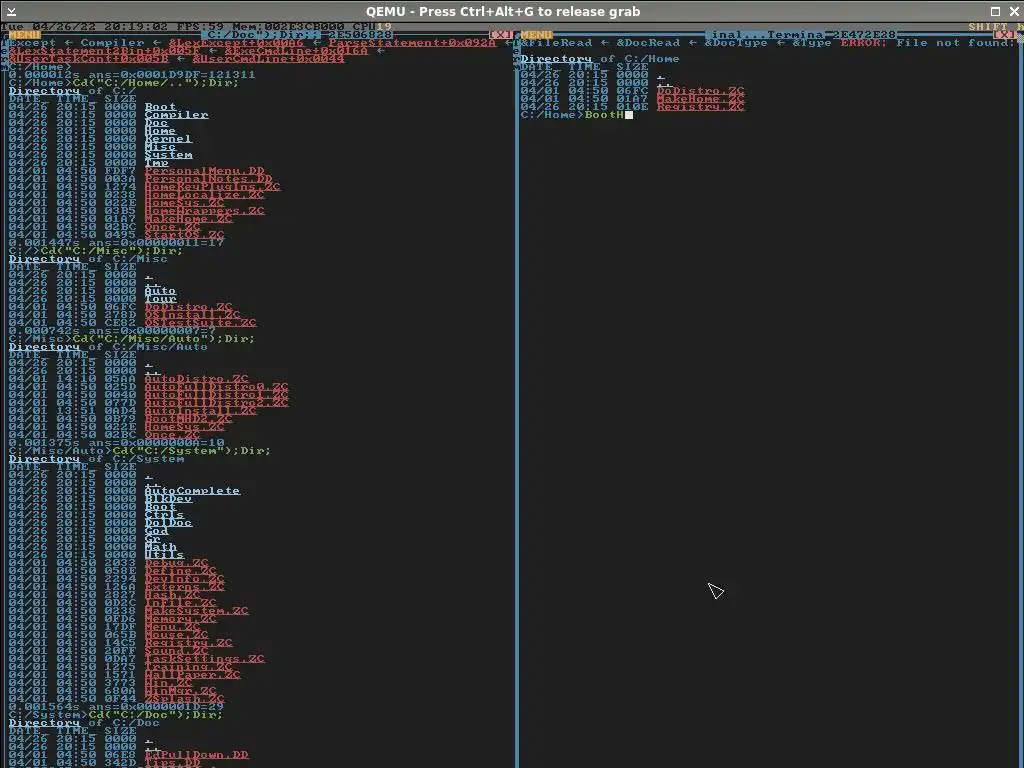Open the Compiler directory link in C:/ listing
The image size is (1024, 768).
(x=176, y=115)
